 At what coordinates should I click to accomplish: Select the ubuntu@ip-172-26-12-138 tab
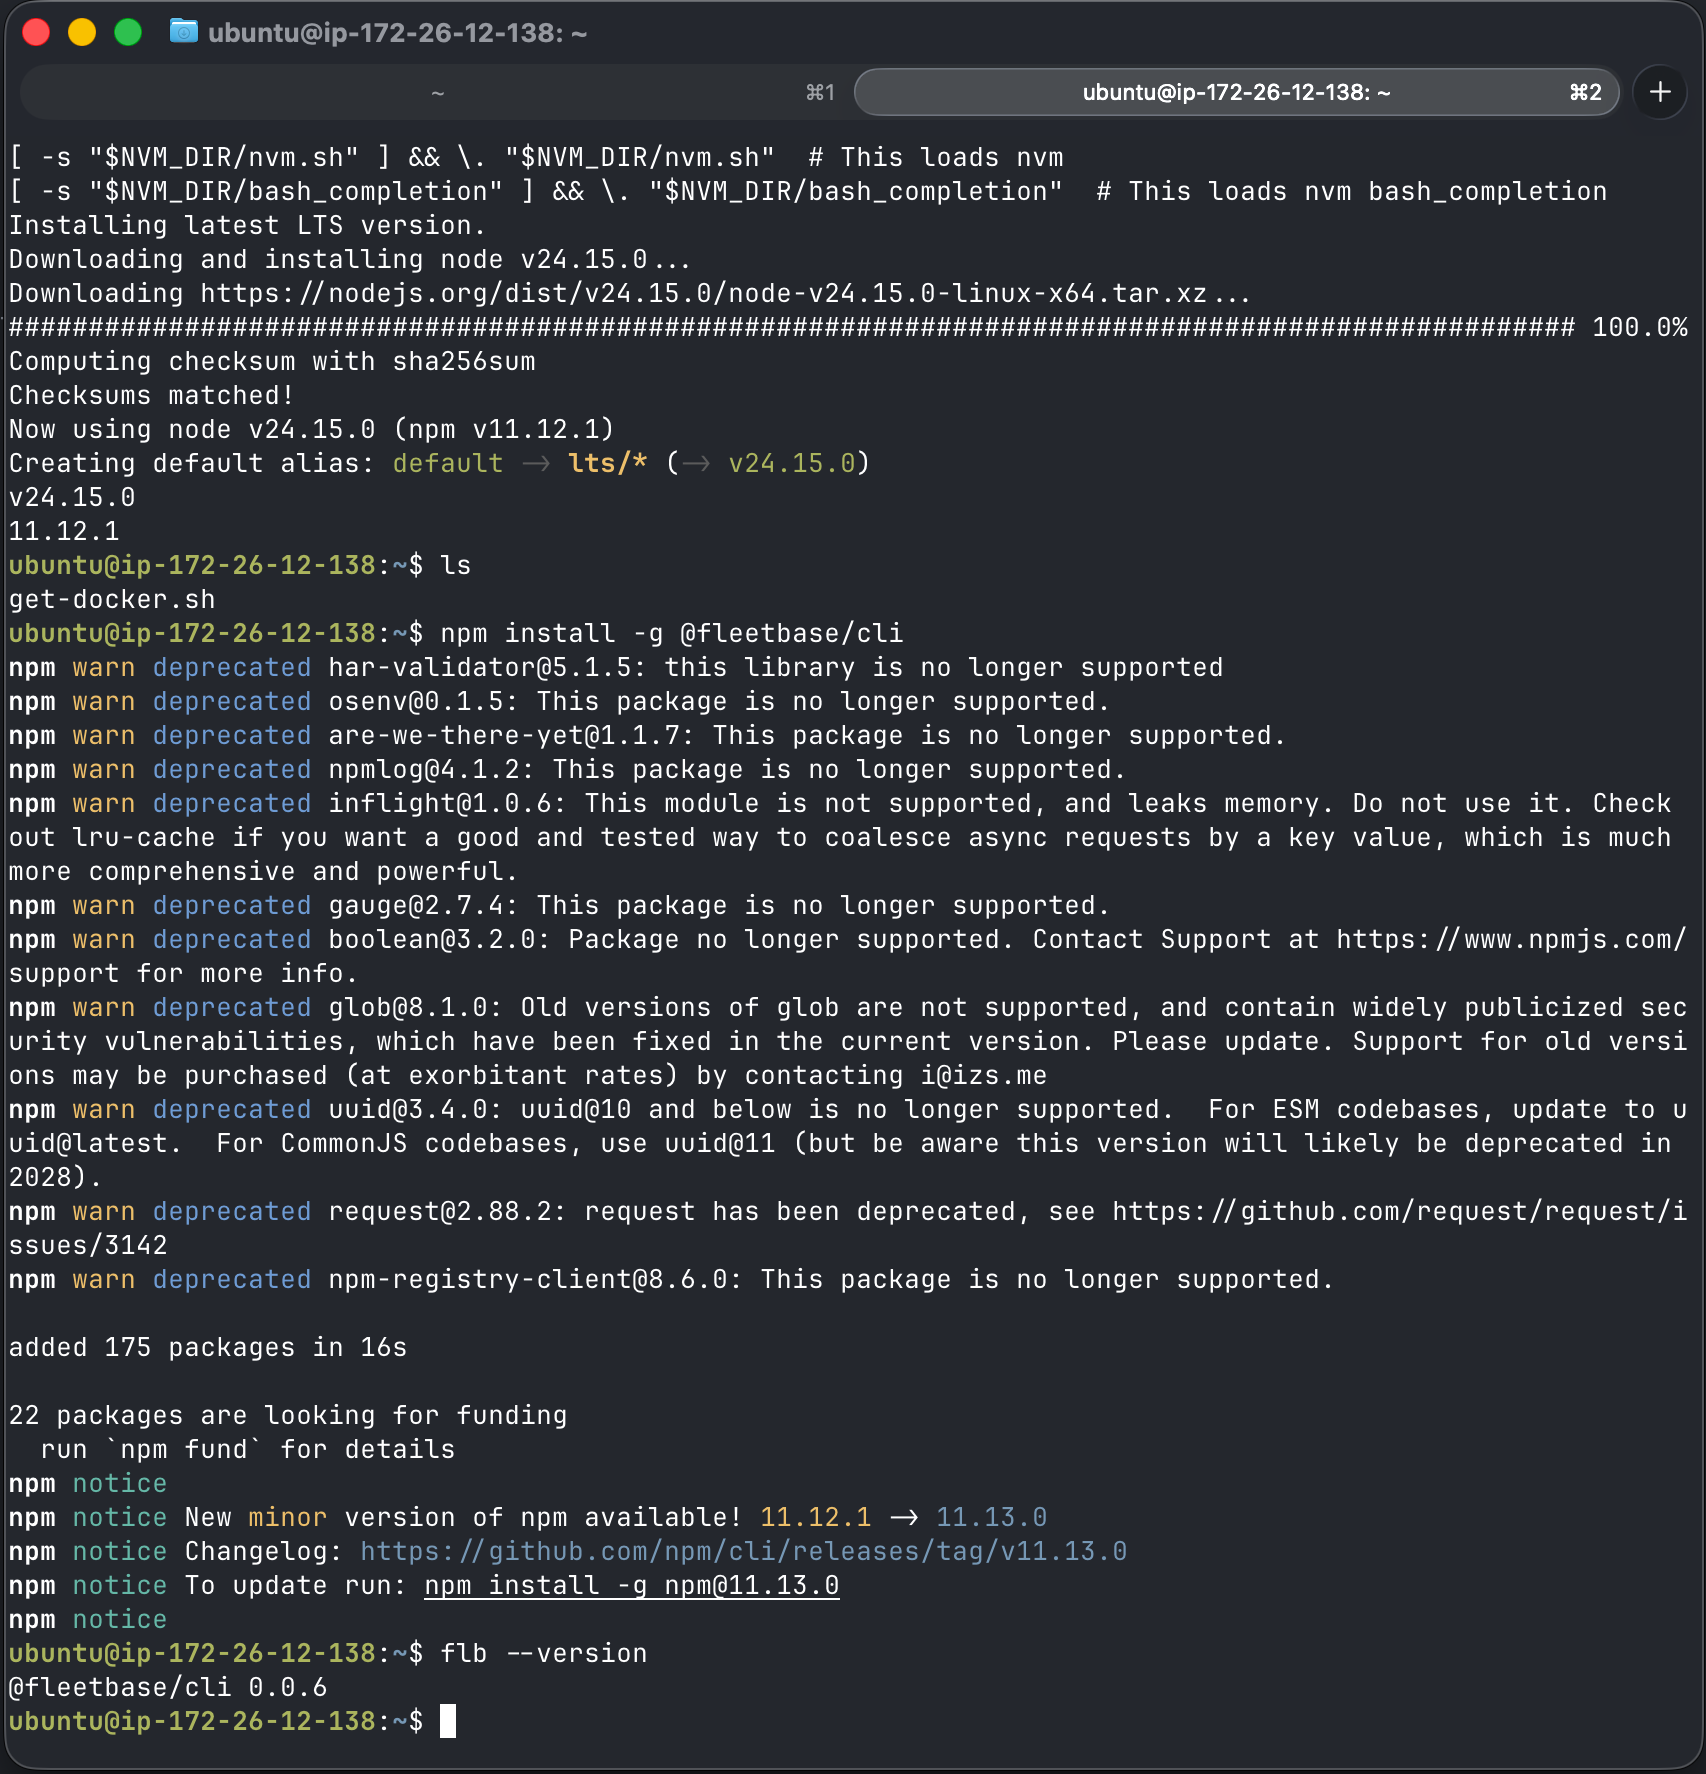pyautogui.click(x=1237, y=92)
